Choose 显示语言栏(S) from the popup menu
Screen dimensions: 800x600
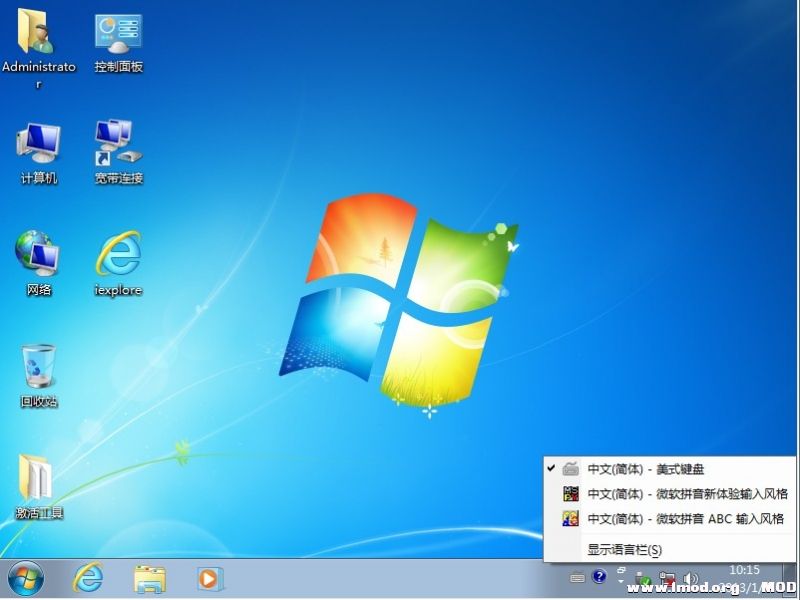point(624,549)
